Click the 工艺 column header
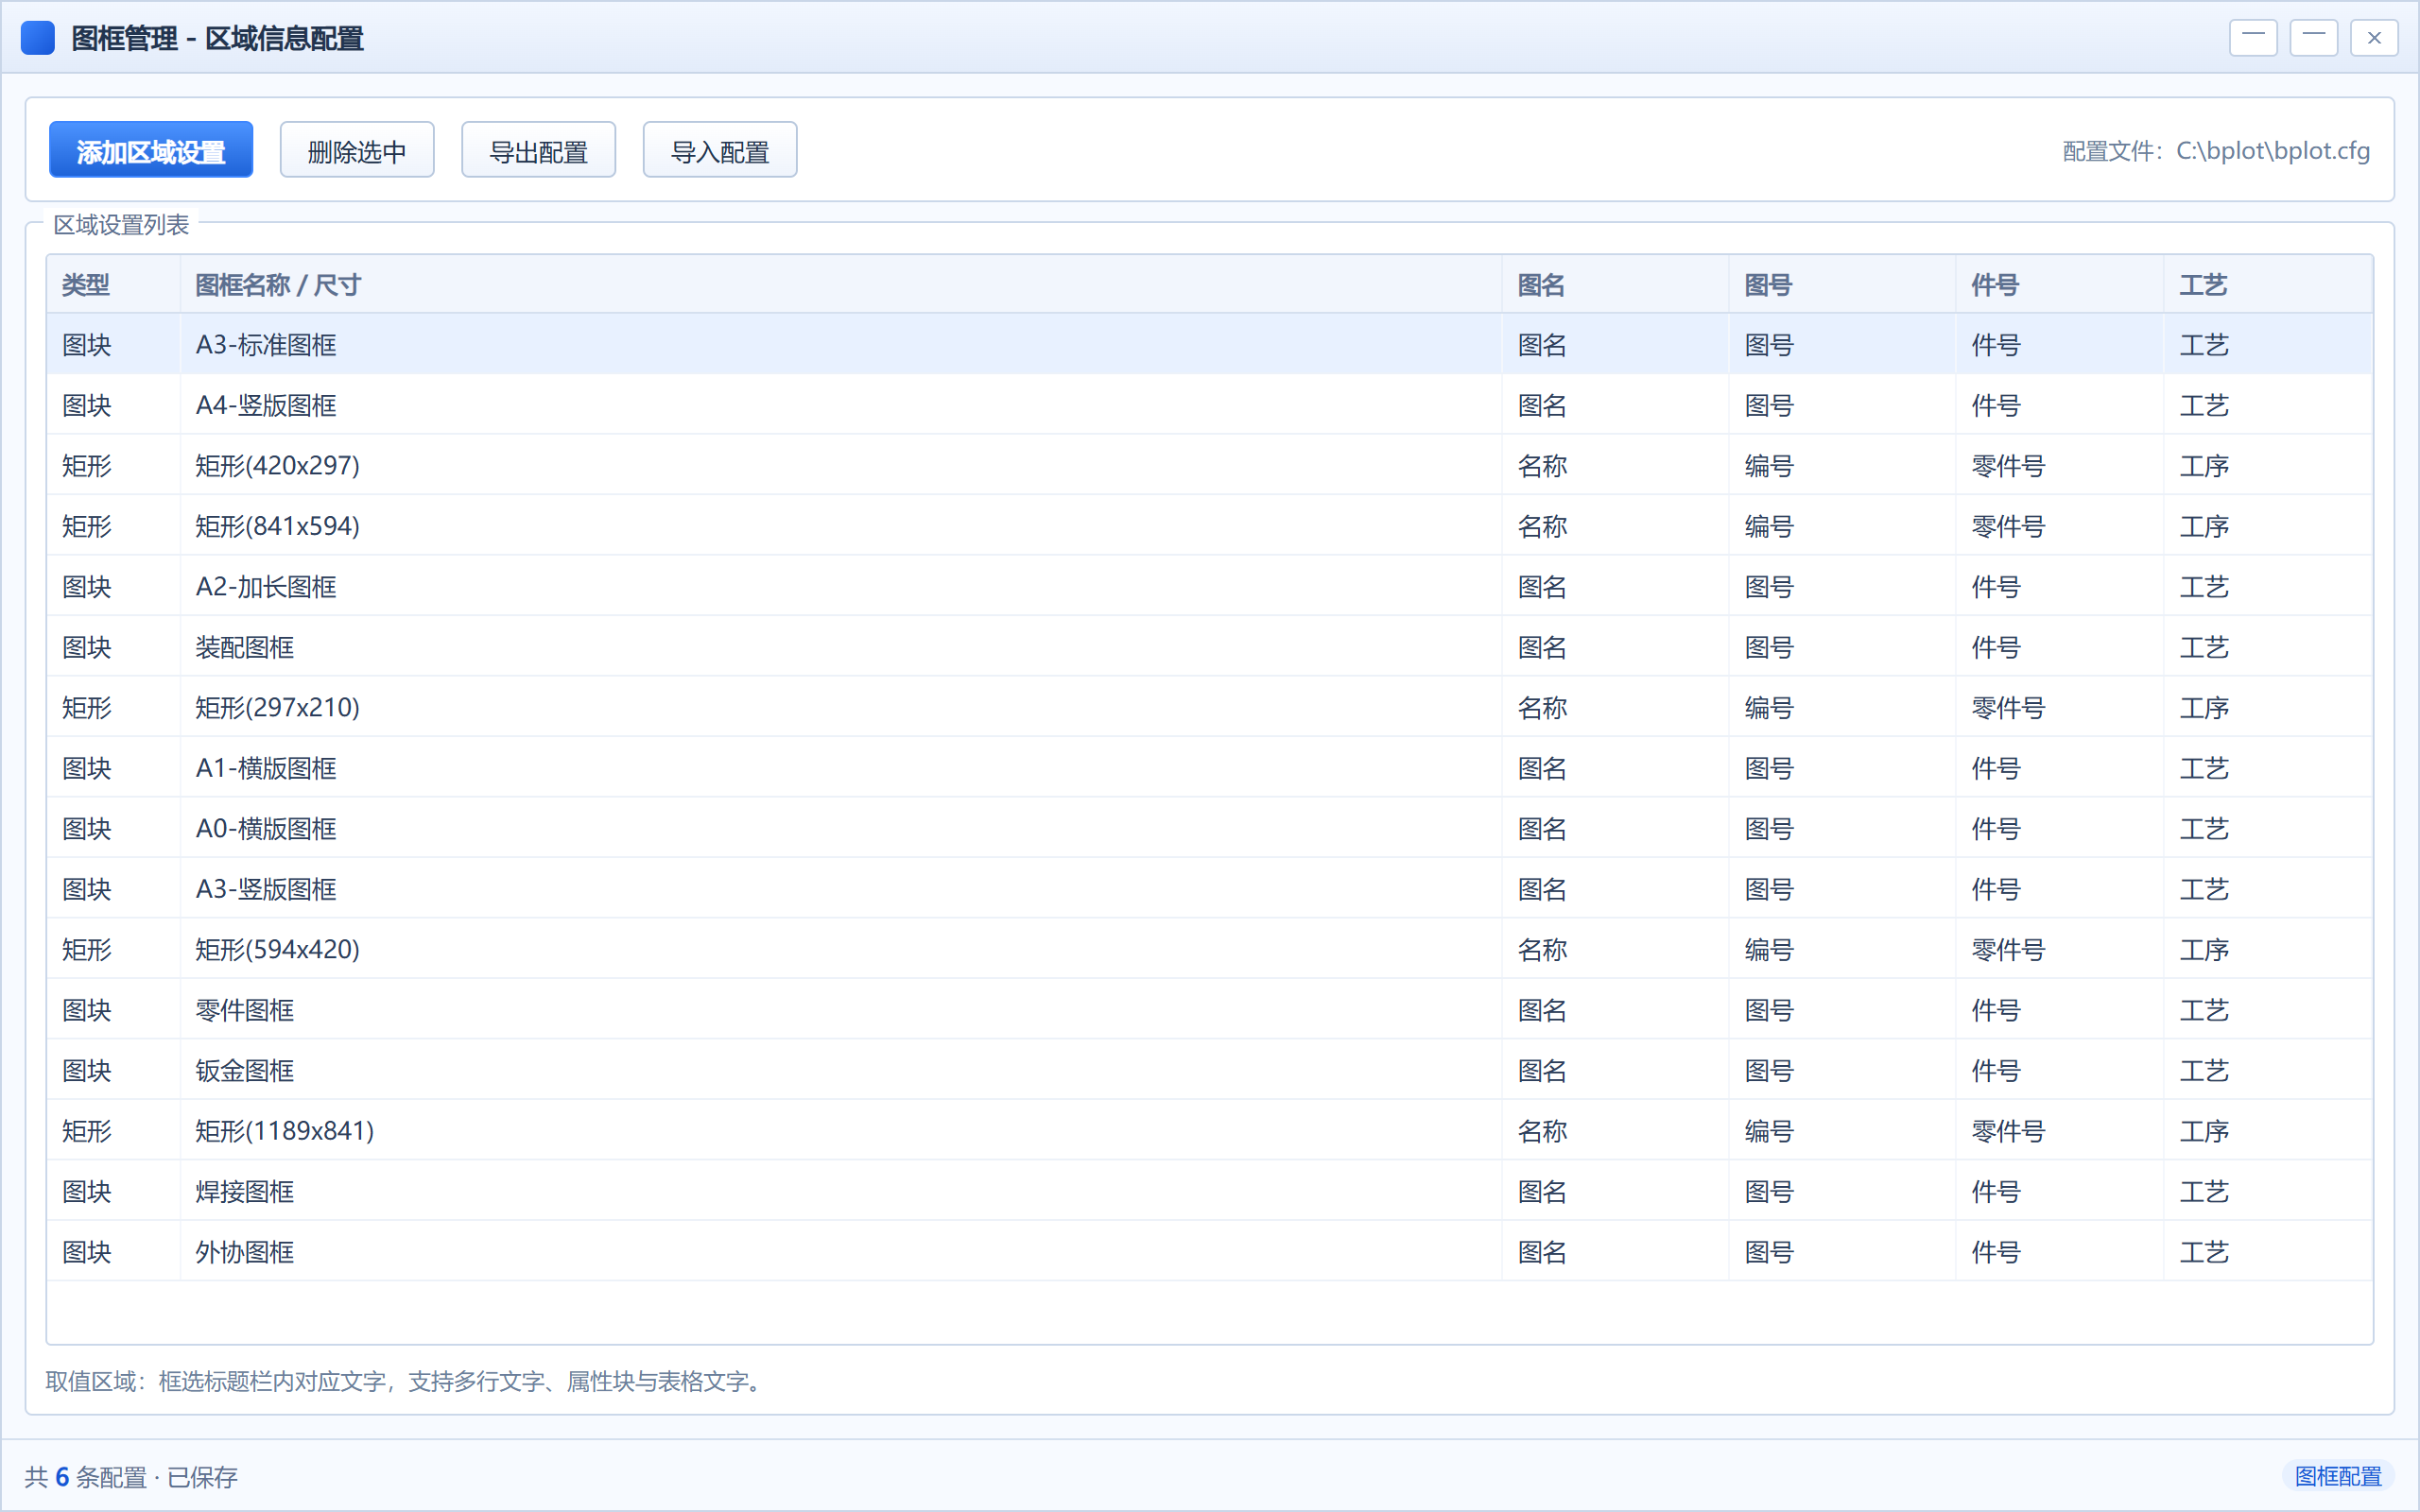The height and width of the screenshot is (1512, 2420). tap(2268, 285)
